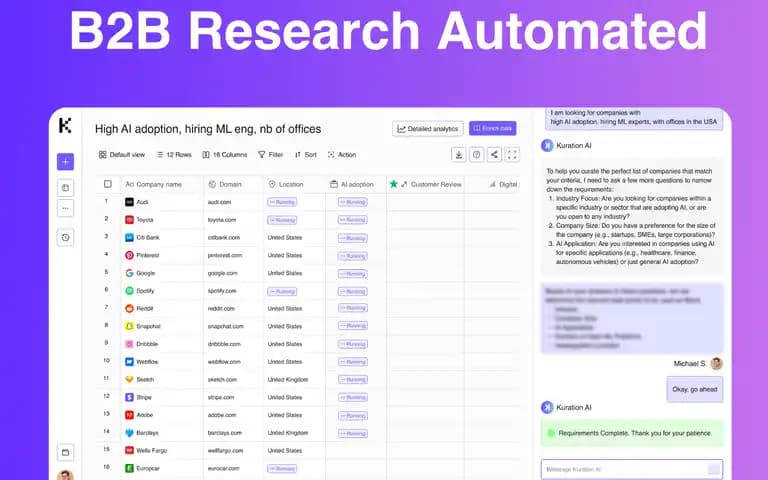Click the table title High AI adoption

(208, 129)
